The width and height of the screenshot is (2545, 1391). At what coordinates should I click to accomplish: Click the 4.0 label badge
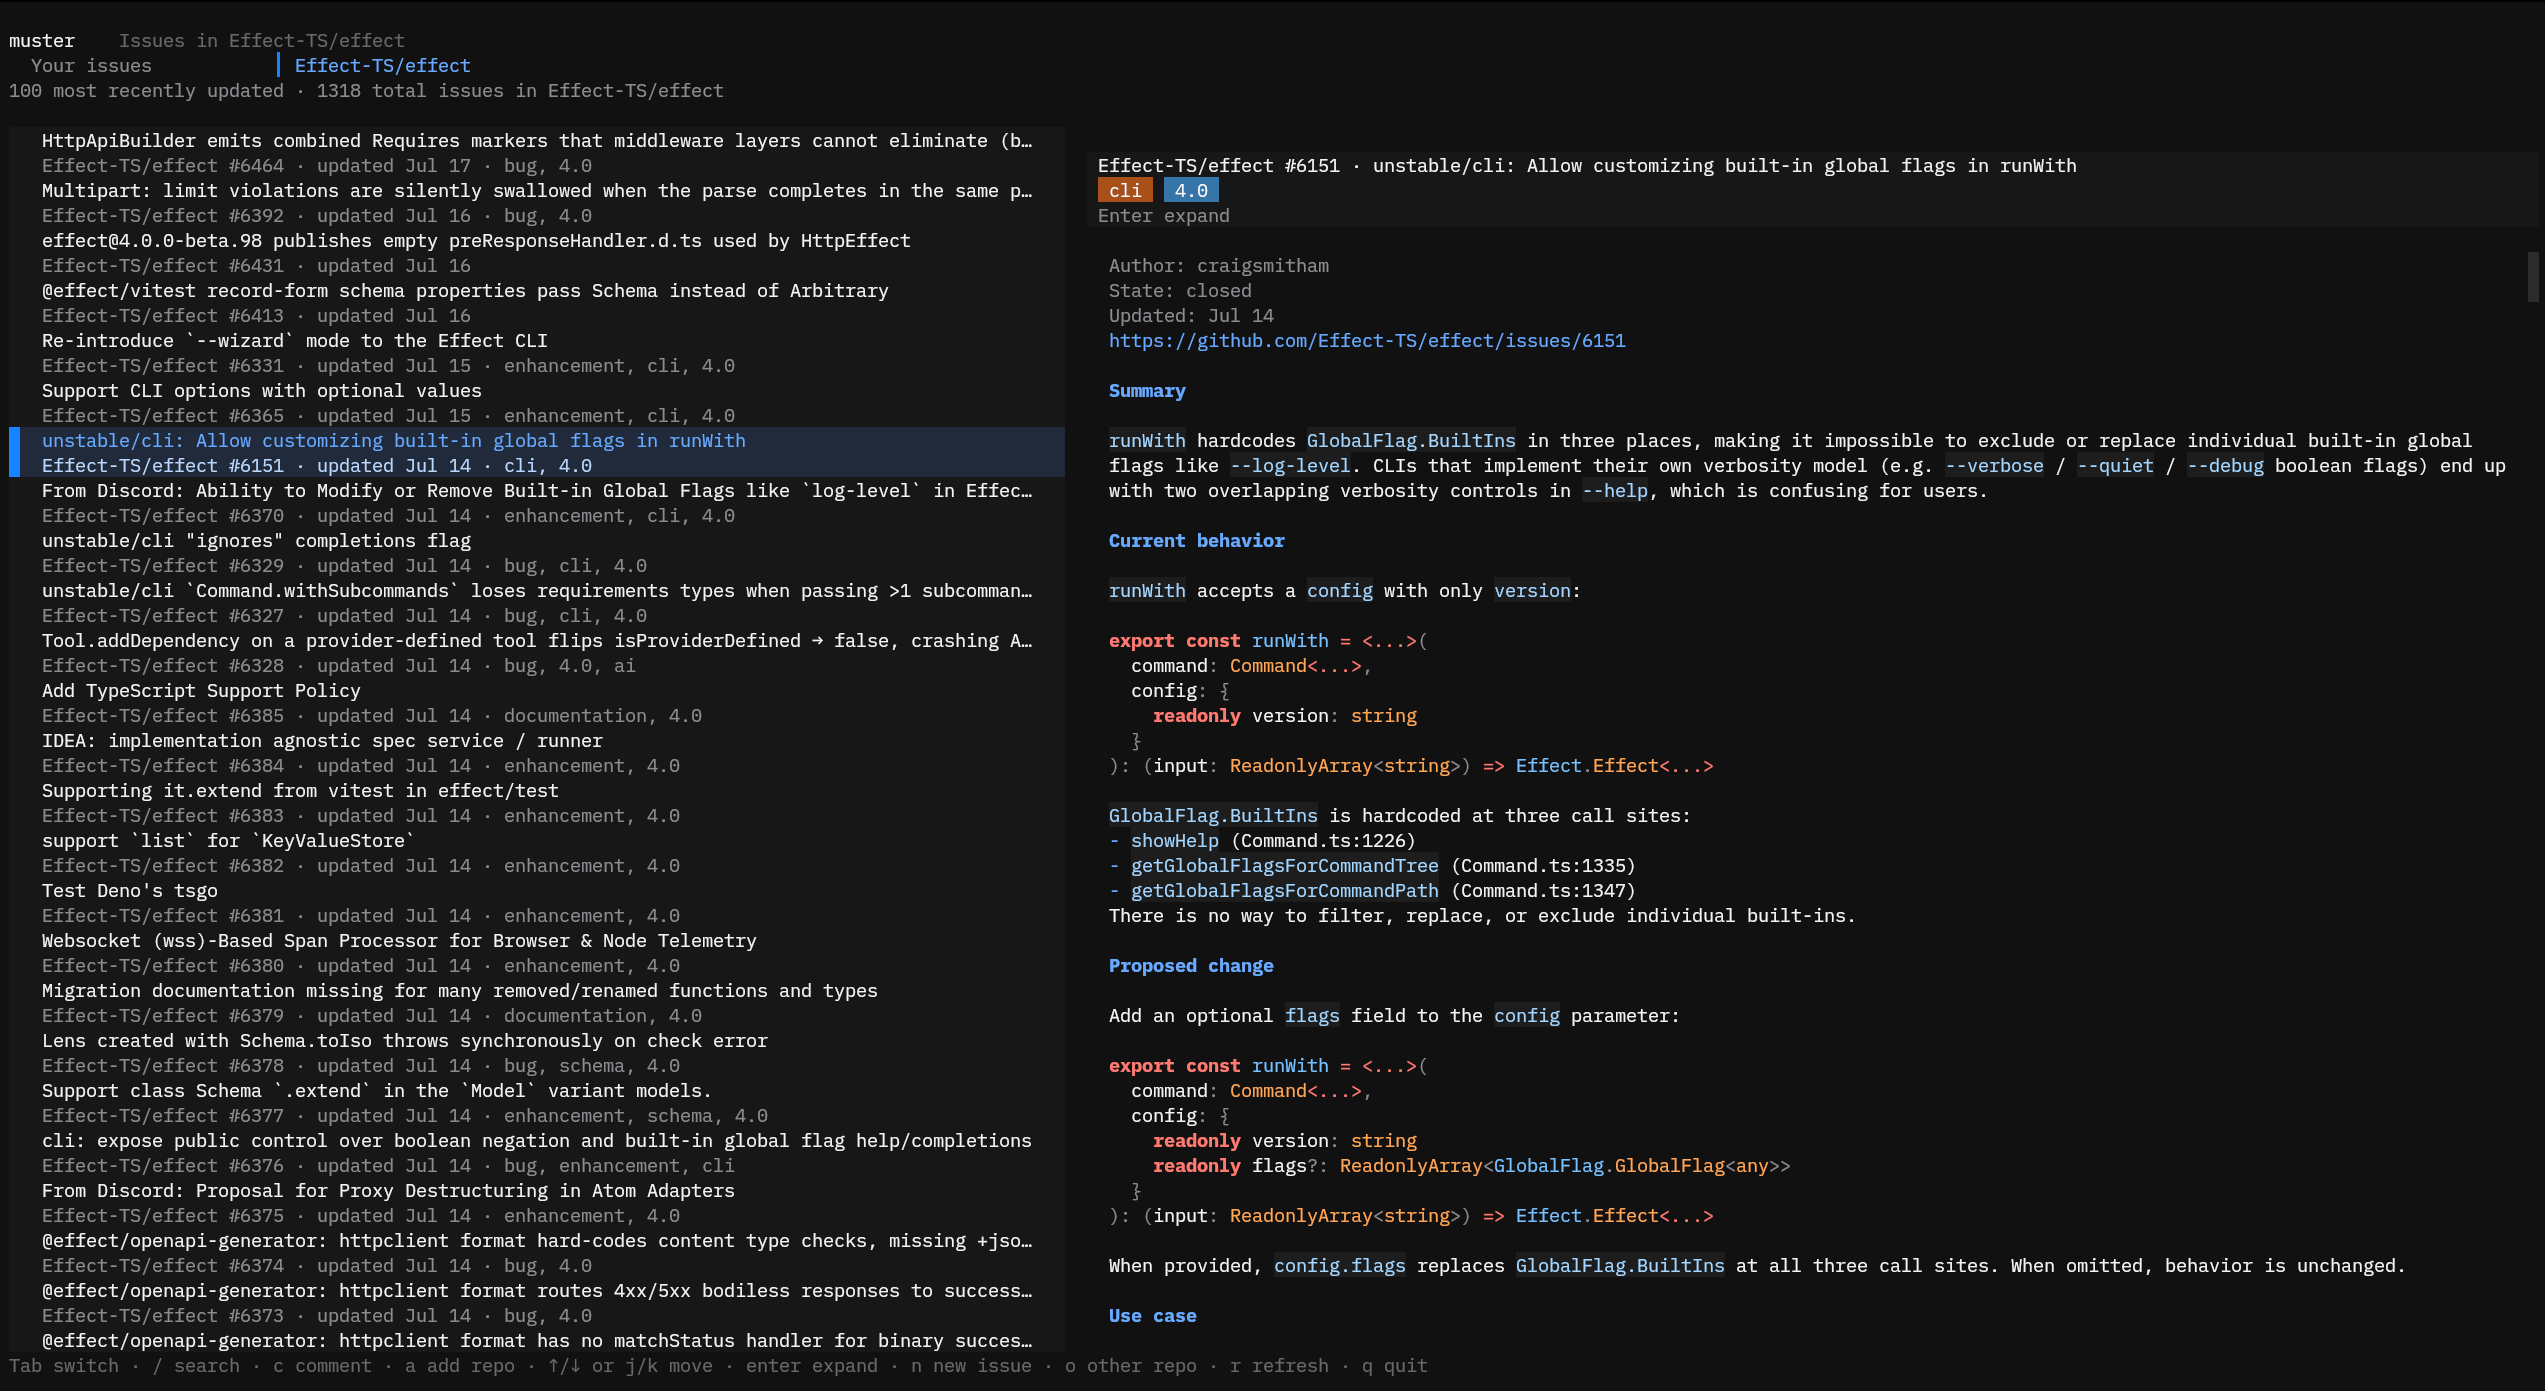[1191, 191]
